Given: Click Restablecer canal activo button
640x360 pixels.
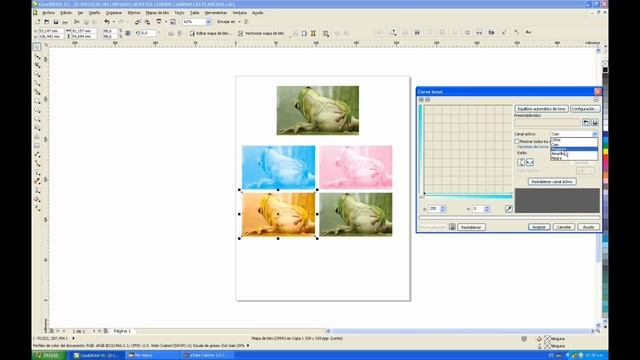Looking at the screenshot, I should [x=552, y=182].
